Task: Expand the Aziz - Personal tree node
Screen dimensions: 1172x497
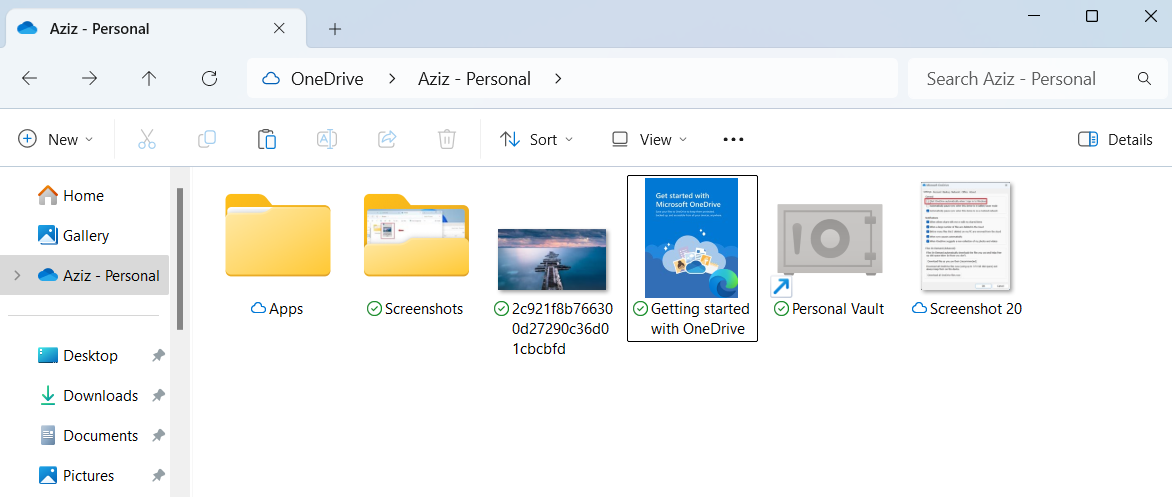Action: point(17,275)
